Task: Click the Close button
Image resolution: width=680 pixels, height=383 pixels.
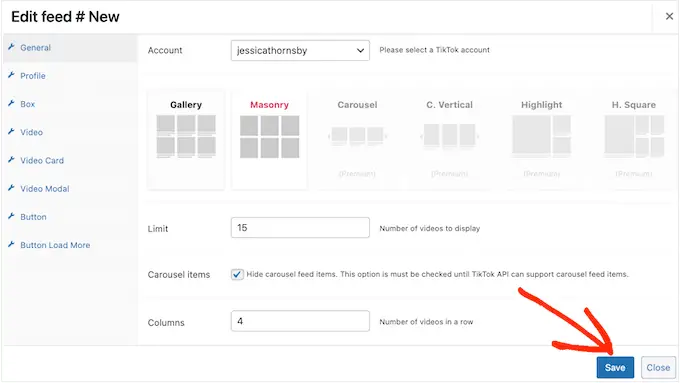Action: (x=658, y=367)
